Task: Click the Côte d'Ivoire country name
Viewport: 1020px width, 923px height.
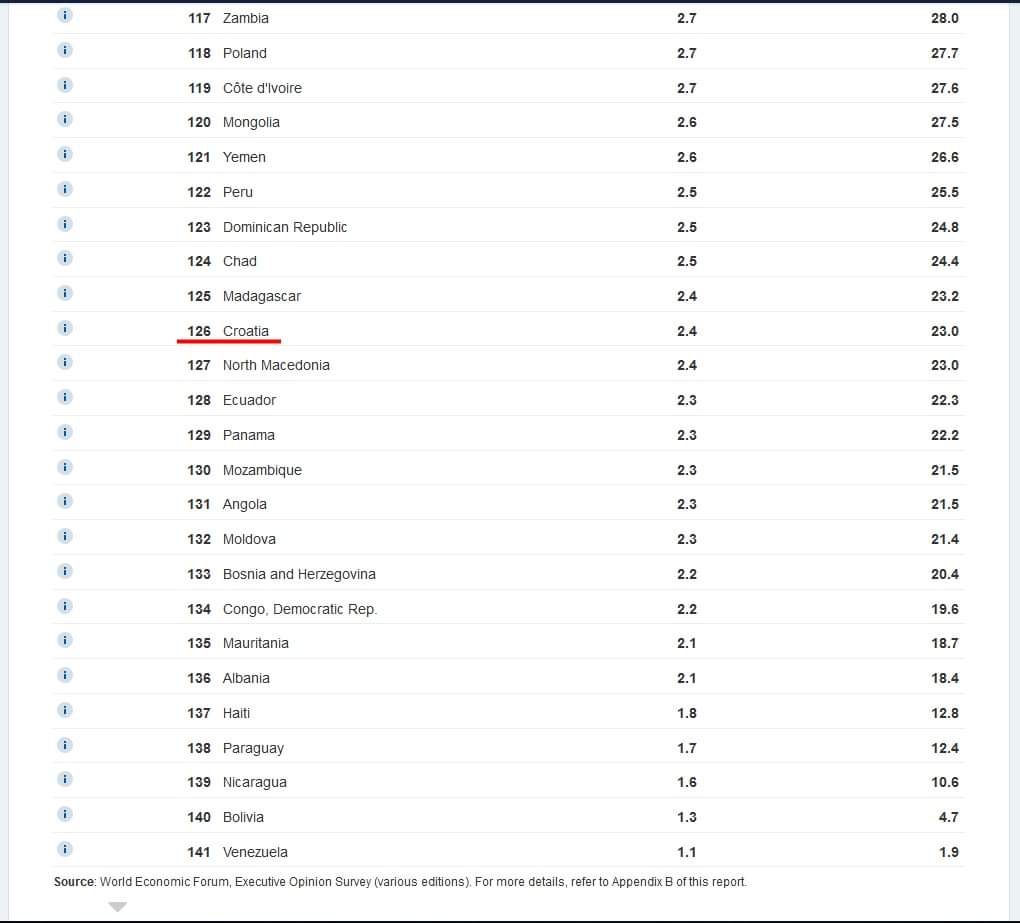Action: point(262,88)
